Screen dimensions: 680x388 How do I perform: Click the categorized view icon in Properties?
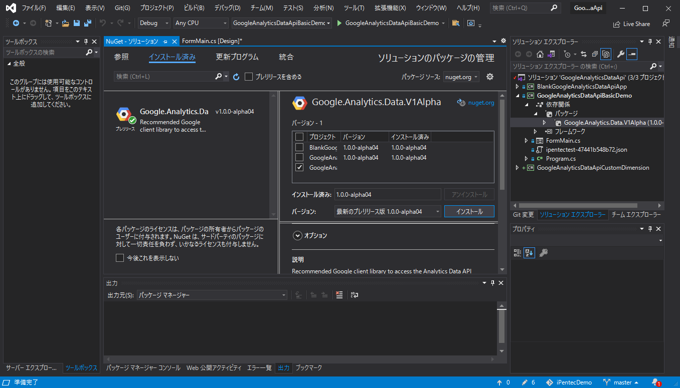click(x=517, y=253)
